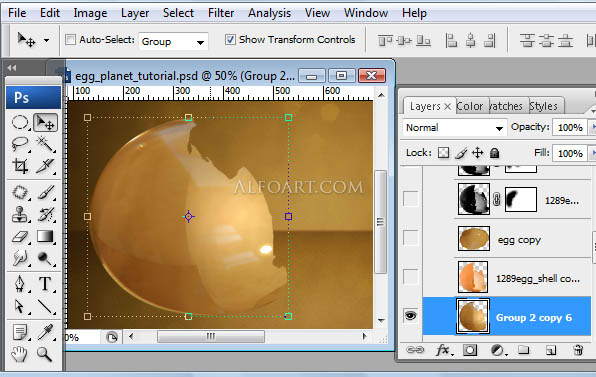Select the Slice tool

coord(46,166)
